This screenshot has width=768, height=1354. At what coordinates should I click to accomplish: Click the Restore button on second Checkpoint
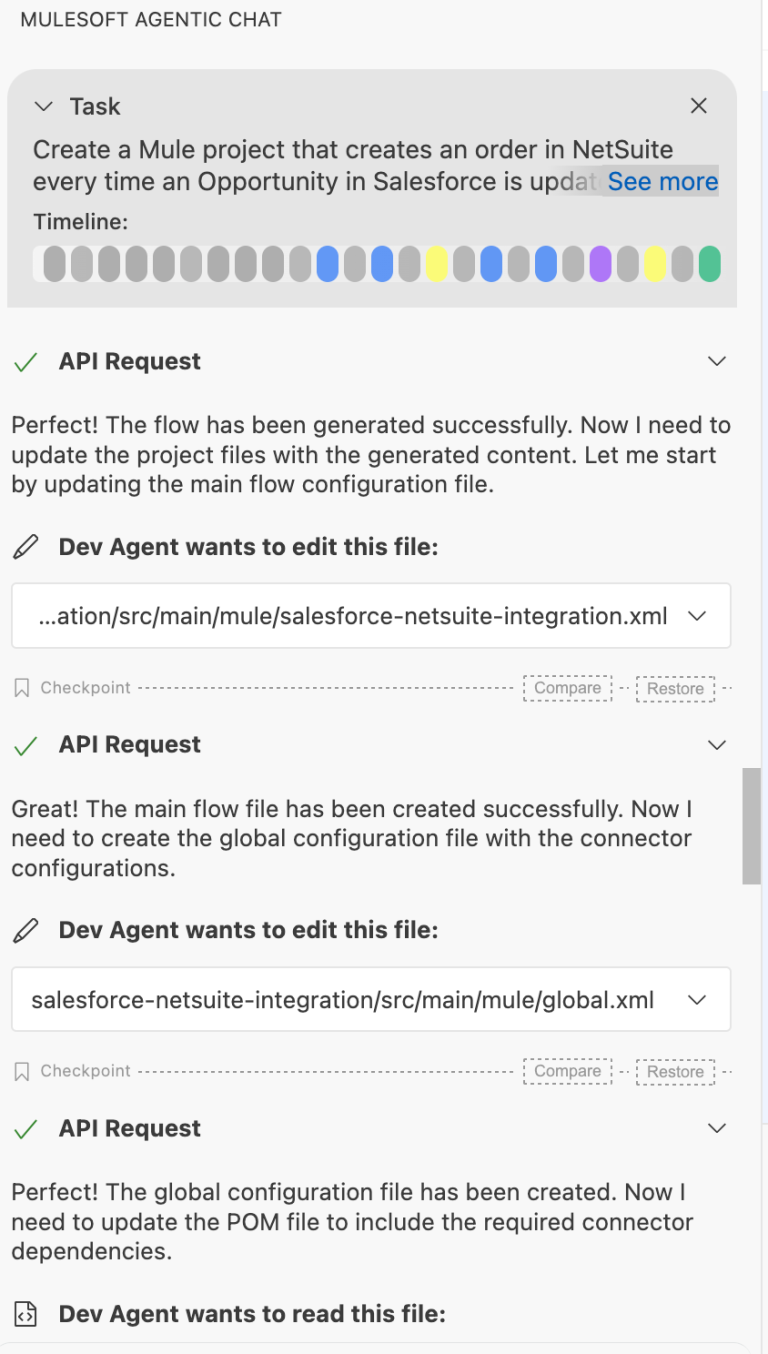675,1071
